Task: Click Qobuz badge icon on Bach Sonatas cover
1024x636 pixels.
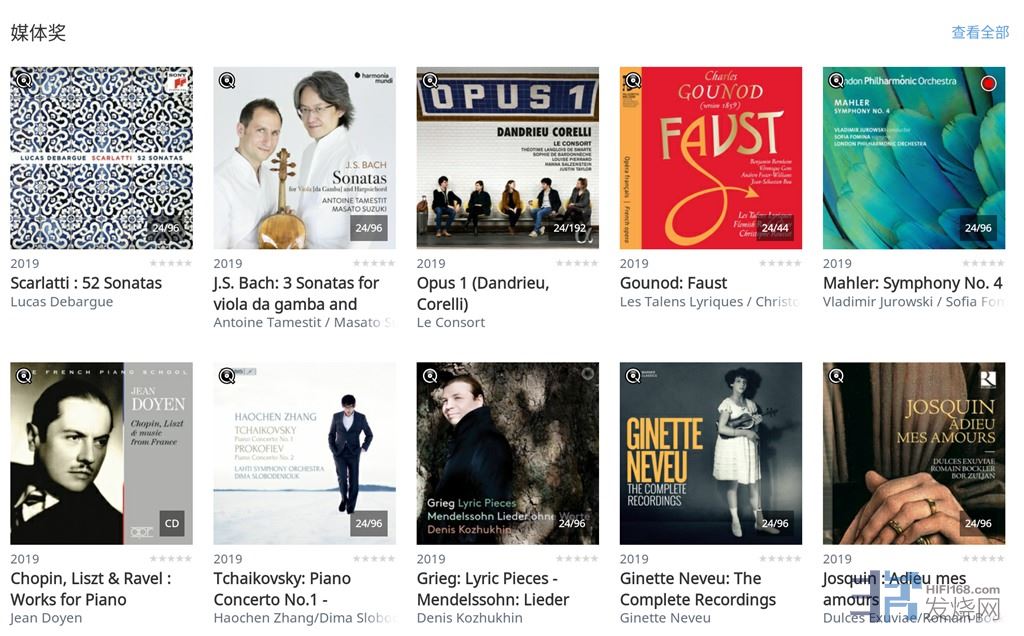Action: 227,81
